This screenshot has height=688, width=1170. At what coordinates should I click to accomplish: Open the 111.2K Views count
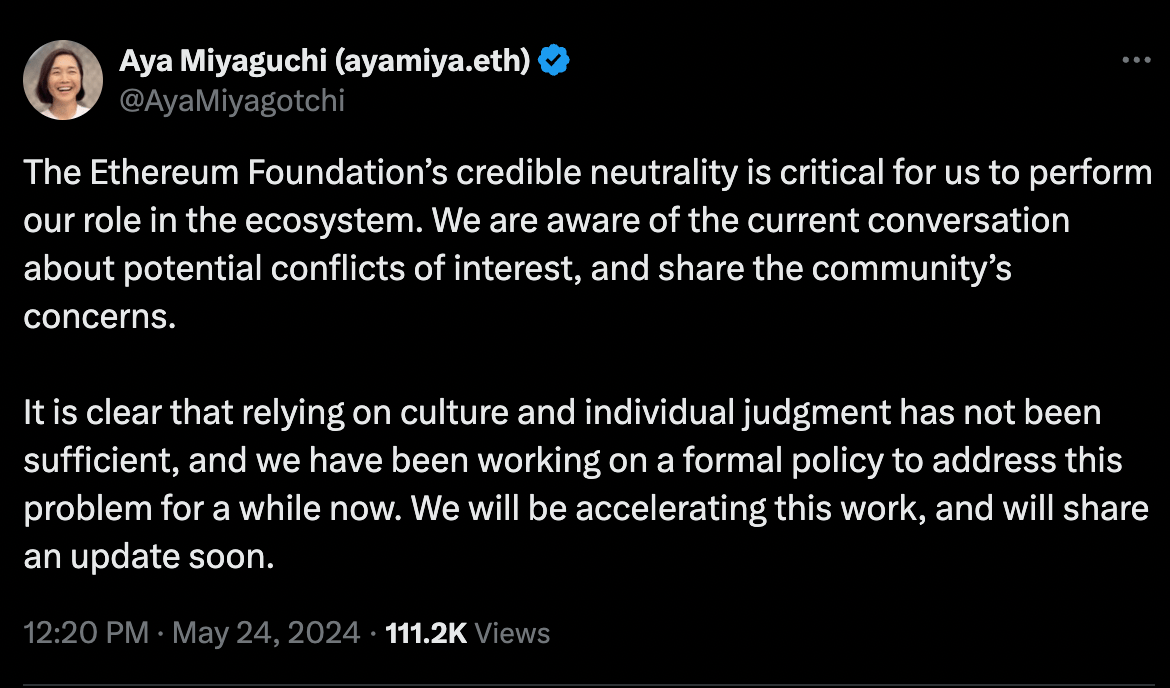pos(467,633)
